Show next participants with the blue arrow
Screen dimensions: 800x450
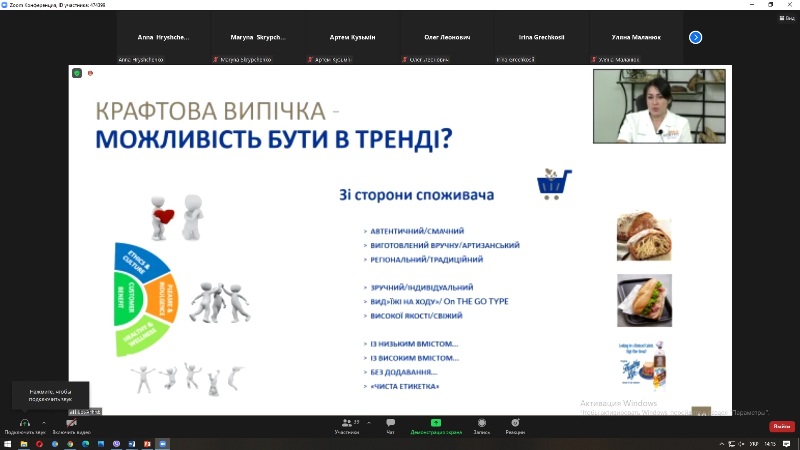point(695,37)
